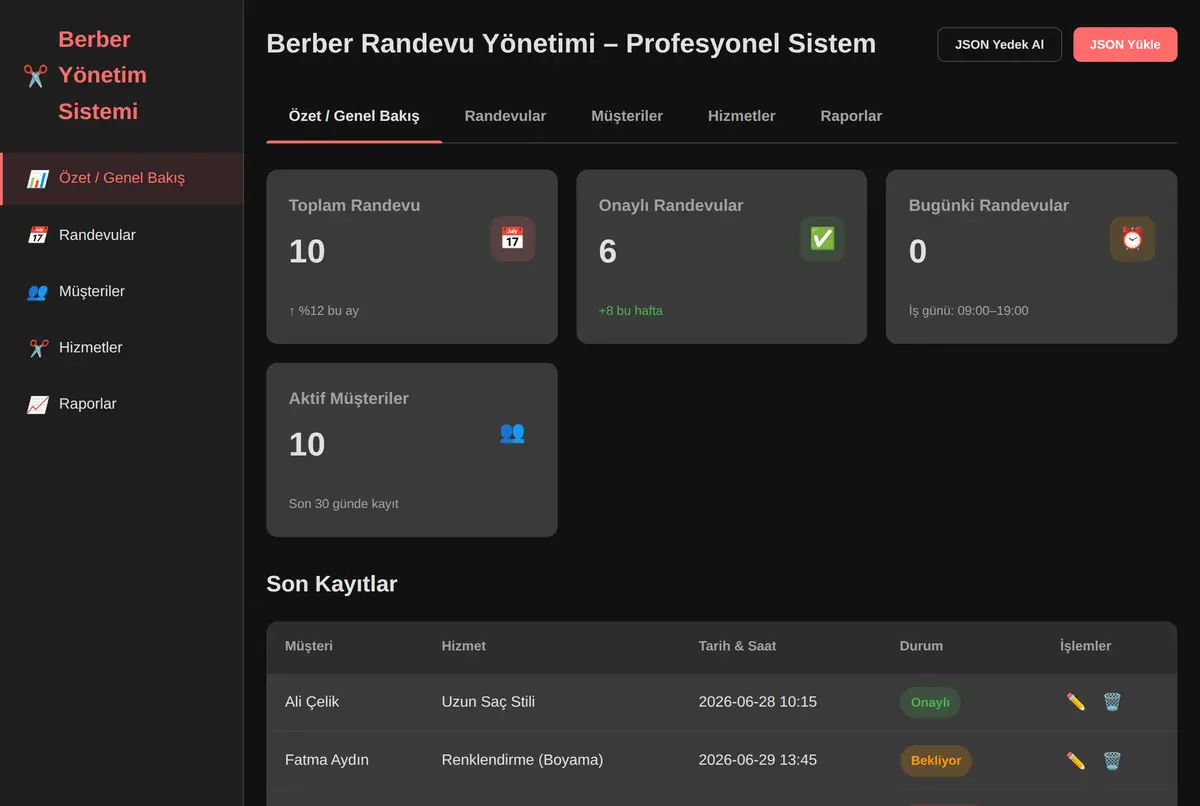Click the green checkmark icon on Onaylı Randevular card
This screenshot has width=1200, height=806.
point(822,239)
